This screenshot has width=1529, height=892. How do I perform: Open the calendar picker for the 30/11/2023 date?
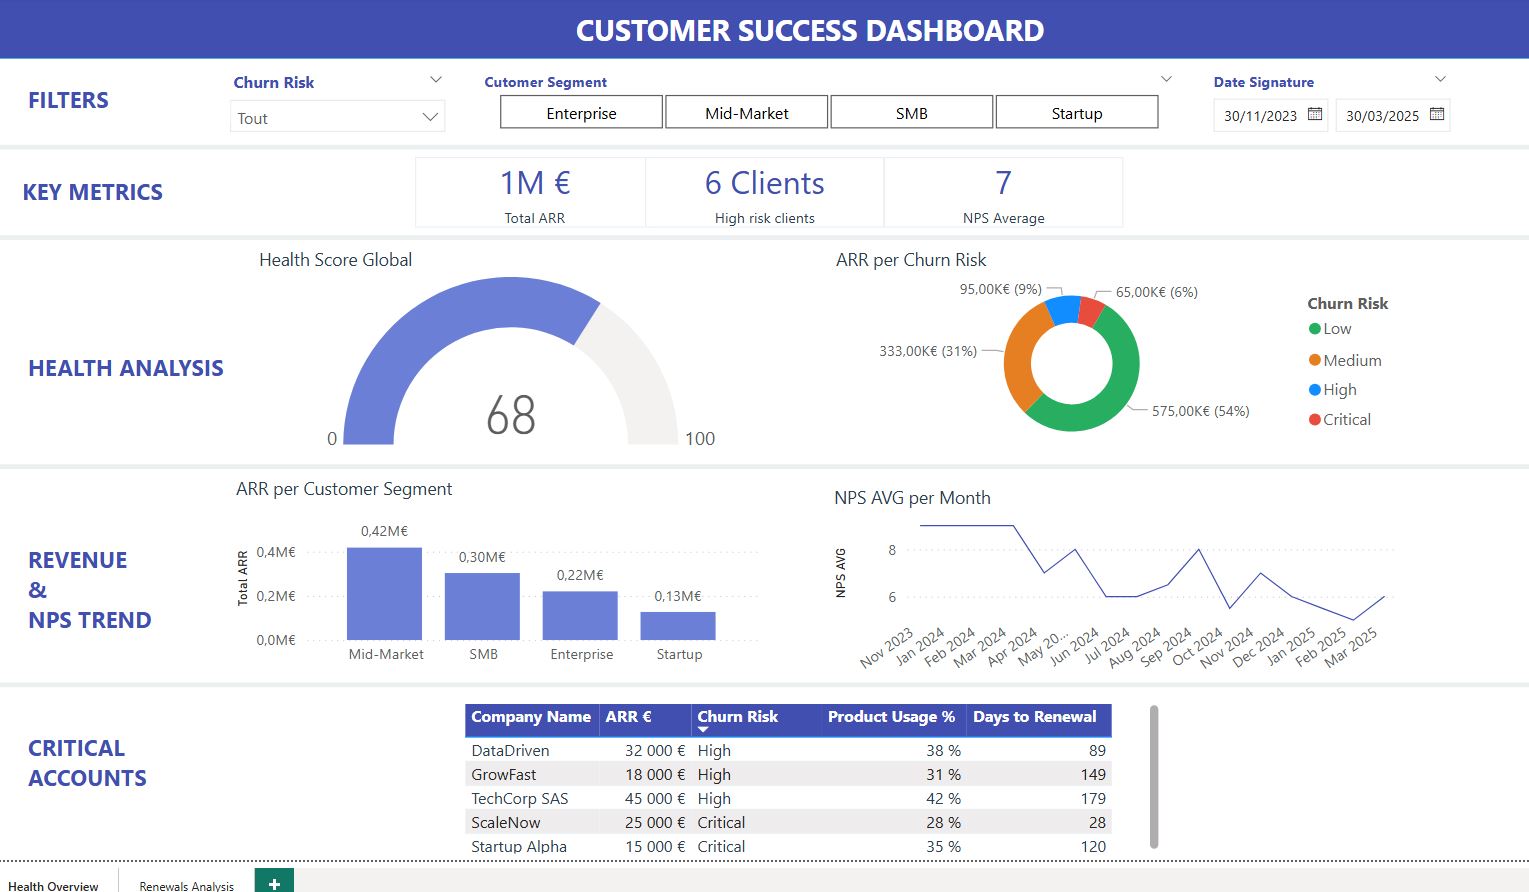(1313, 116)
